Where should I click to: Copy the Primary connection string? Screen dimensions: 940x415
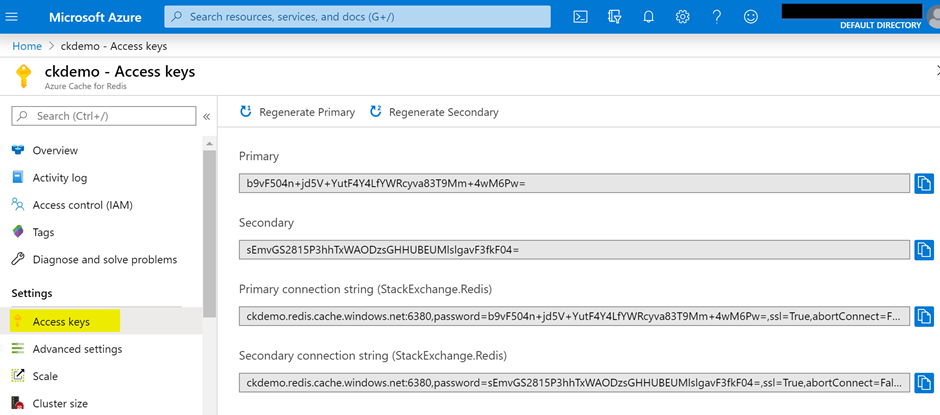[924, 316]
